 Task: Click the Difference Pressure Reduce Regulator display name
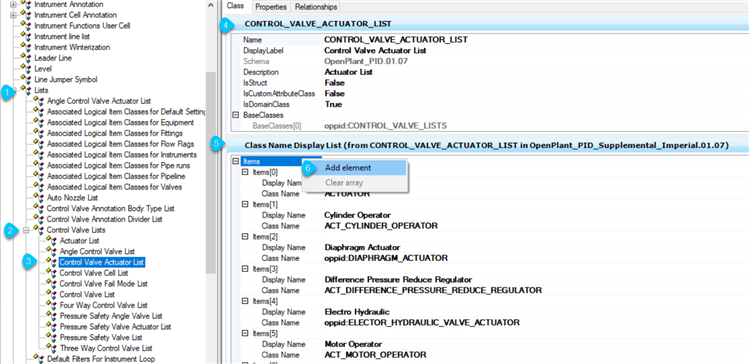click(x=398, y=279)
